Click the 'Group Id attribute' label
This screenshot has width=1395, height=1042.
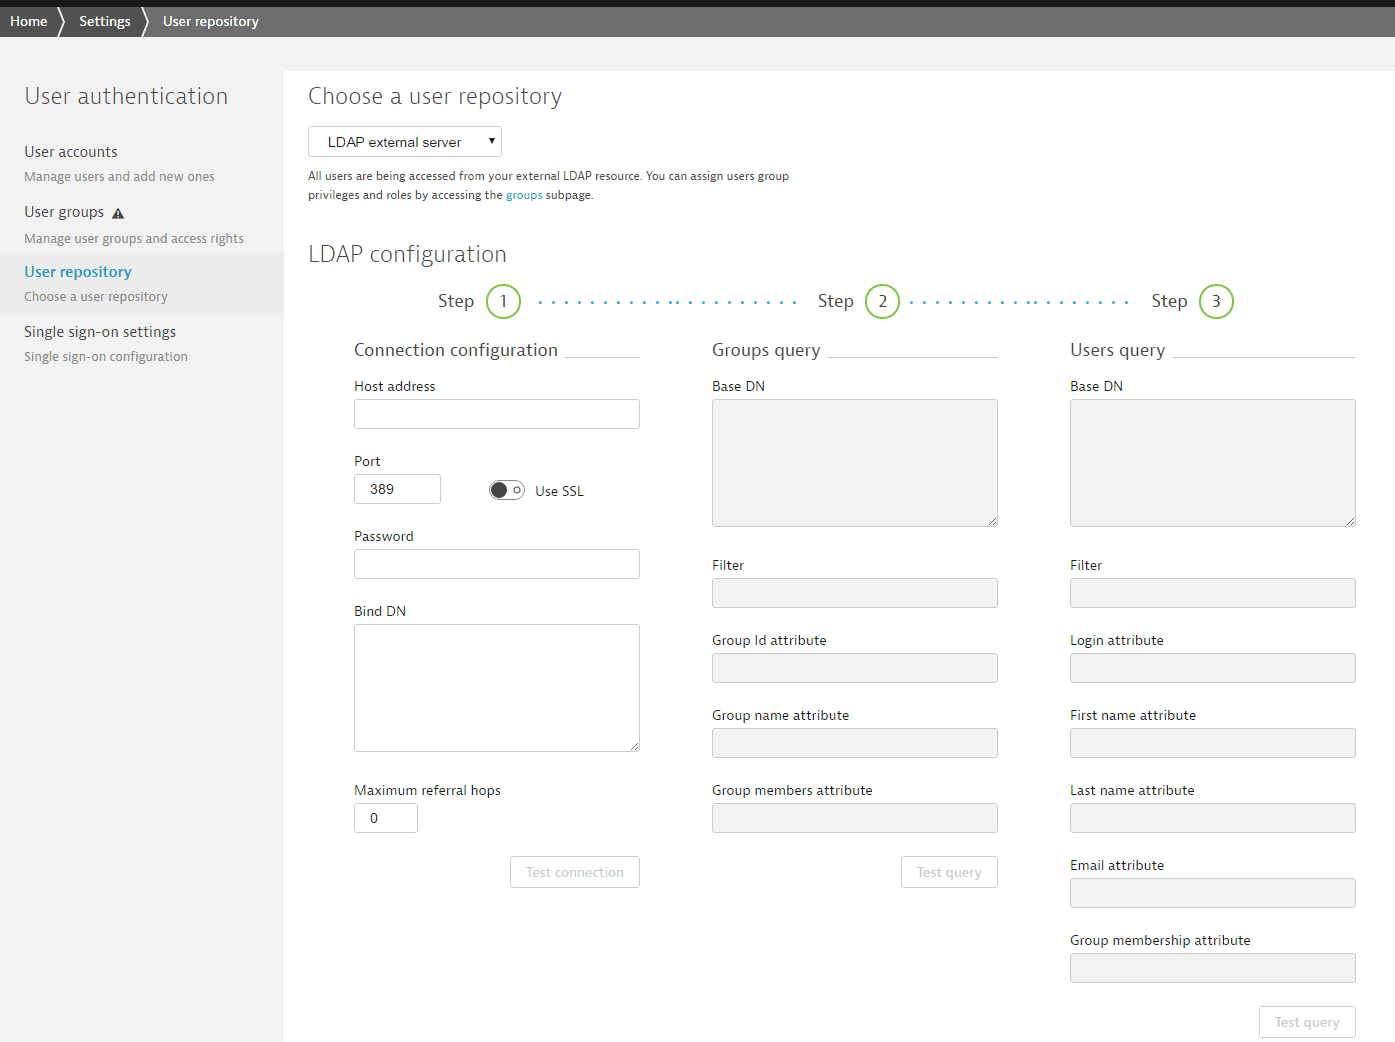point(769,640)
